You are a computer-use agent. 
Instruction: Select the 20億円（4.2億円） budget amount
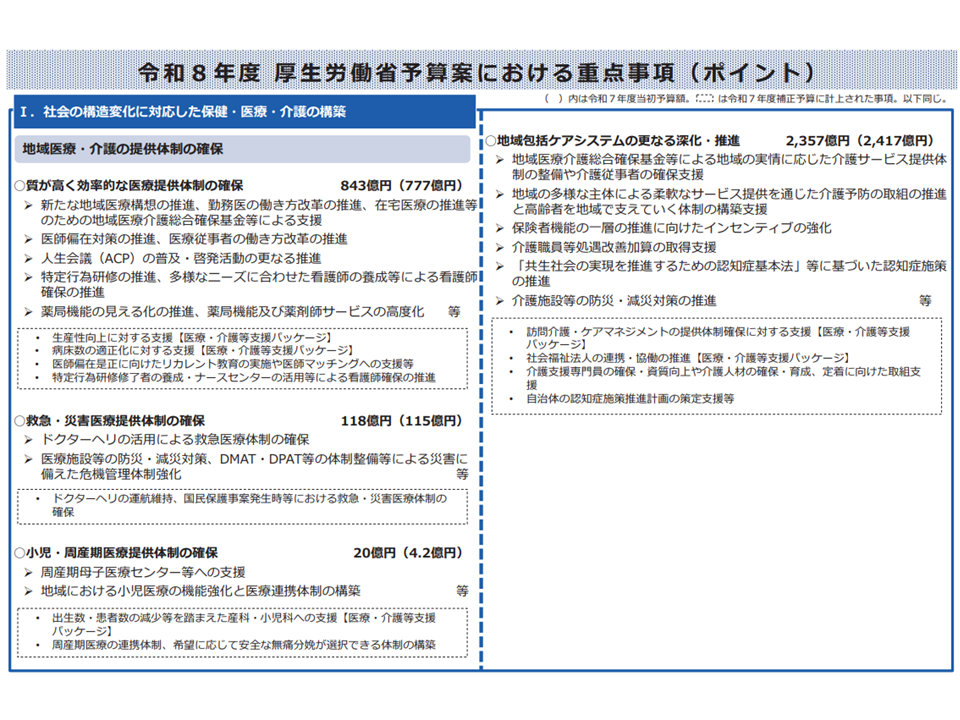click(407, 552)
